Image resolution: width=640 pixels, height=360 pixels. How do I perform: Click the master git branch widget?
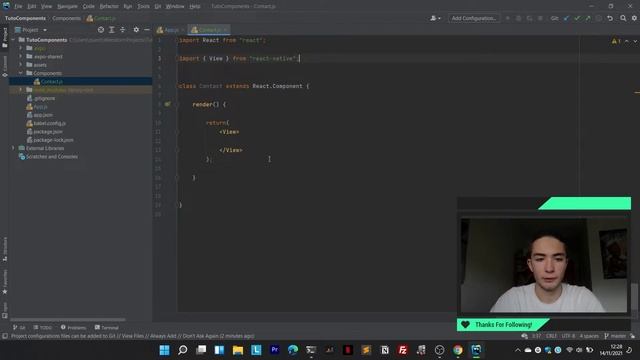[x=616, y=336]
